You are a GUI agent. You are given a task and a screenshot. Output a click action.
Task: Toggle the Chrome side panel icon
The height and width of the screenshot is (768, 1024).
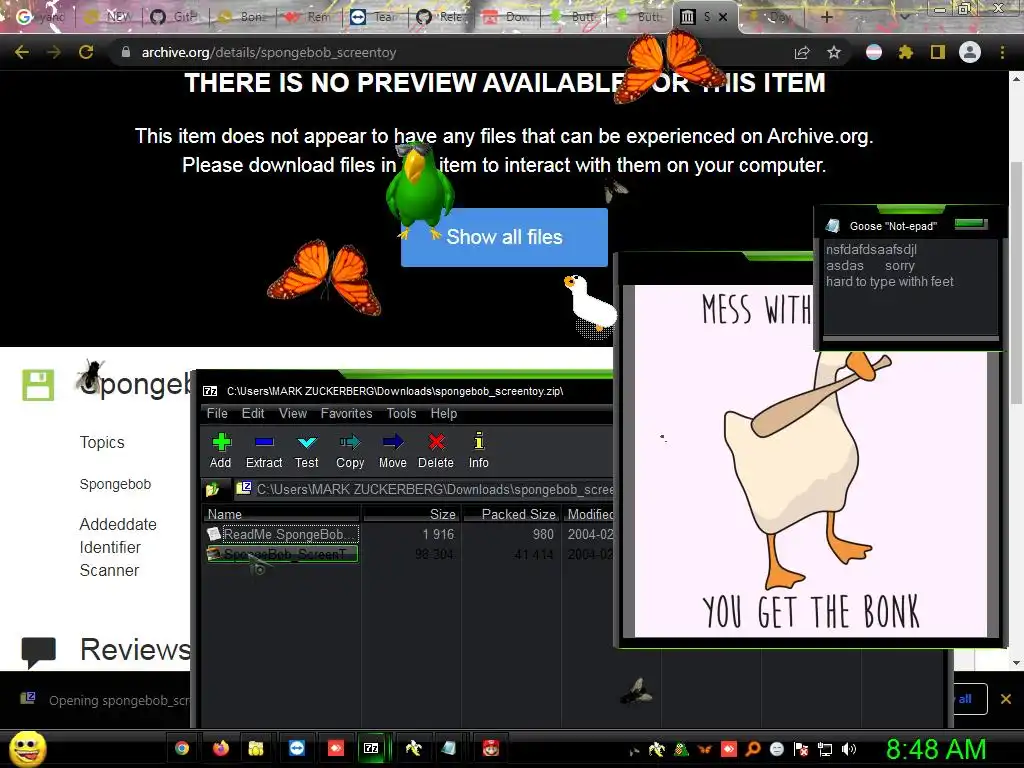click(938, 52)
